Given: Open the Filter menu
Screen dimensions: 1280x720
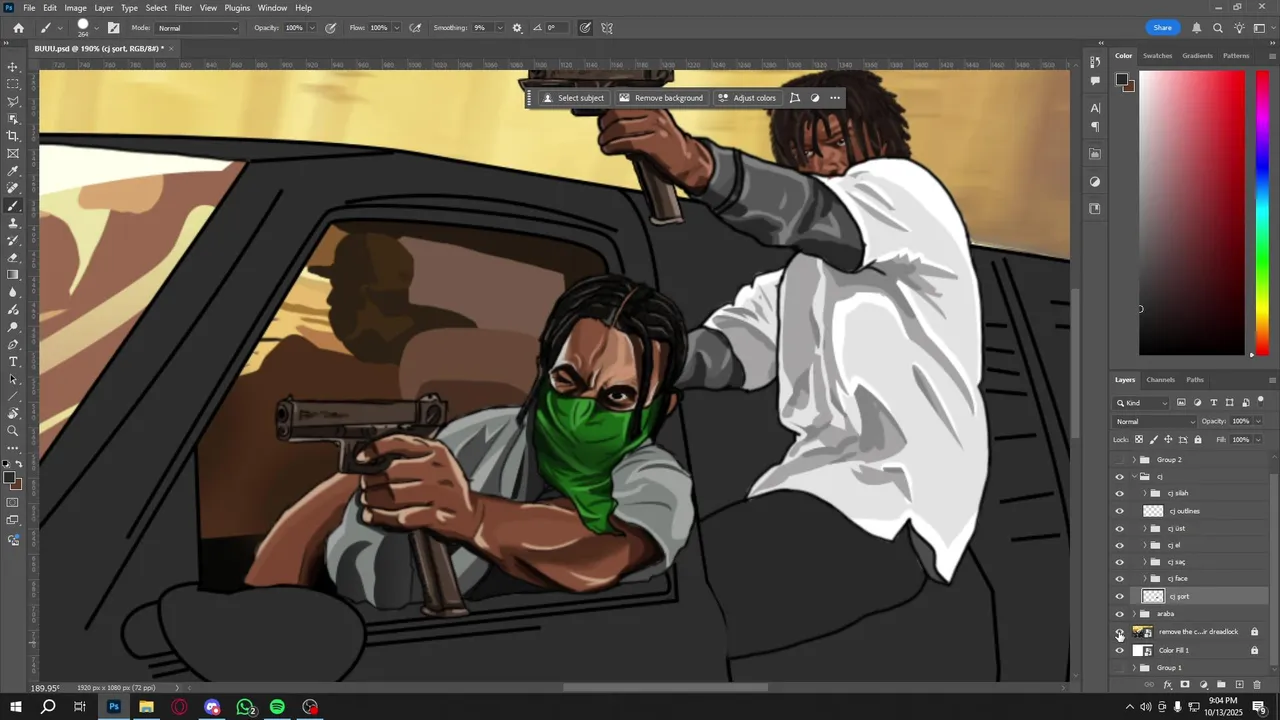Looking at the screenshot, I should click(183, 7).
